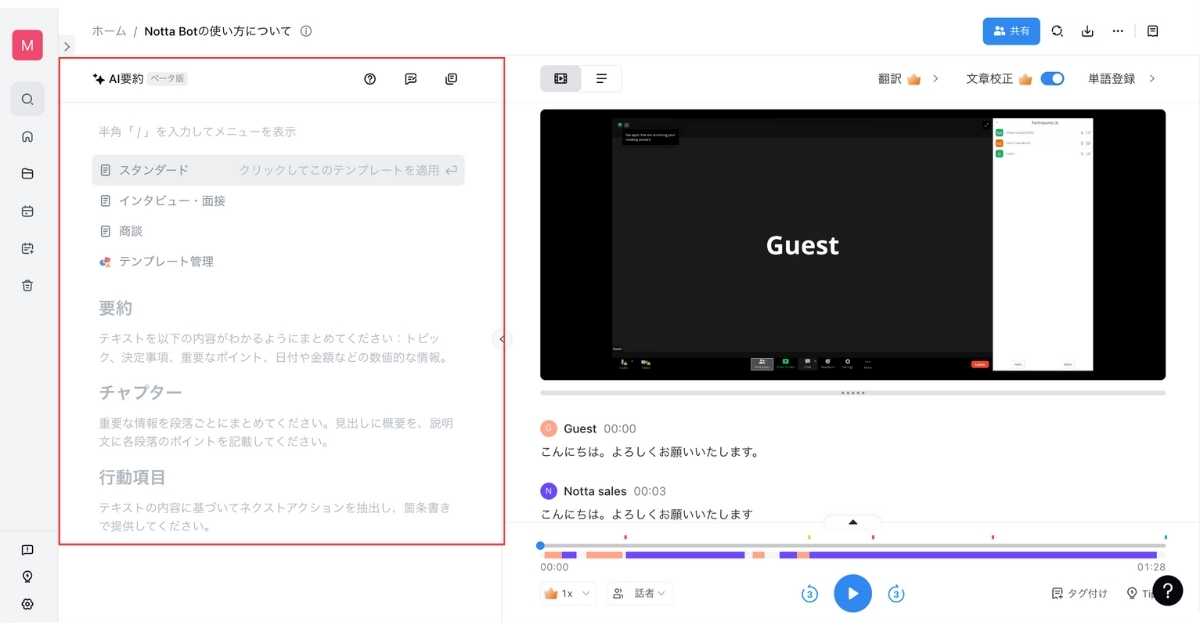The width and height of the screenshot is (1200, 630).
Task: Switch to video view tab
Action: pos(561,78)
